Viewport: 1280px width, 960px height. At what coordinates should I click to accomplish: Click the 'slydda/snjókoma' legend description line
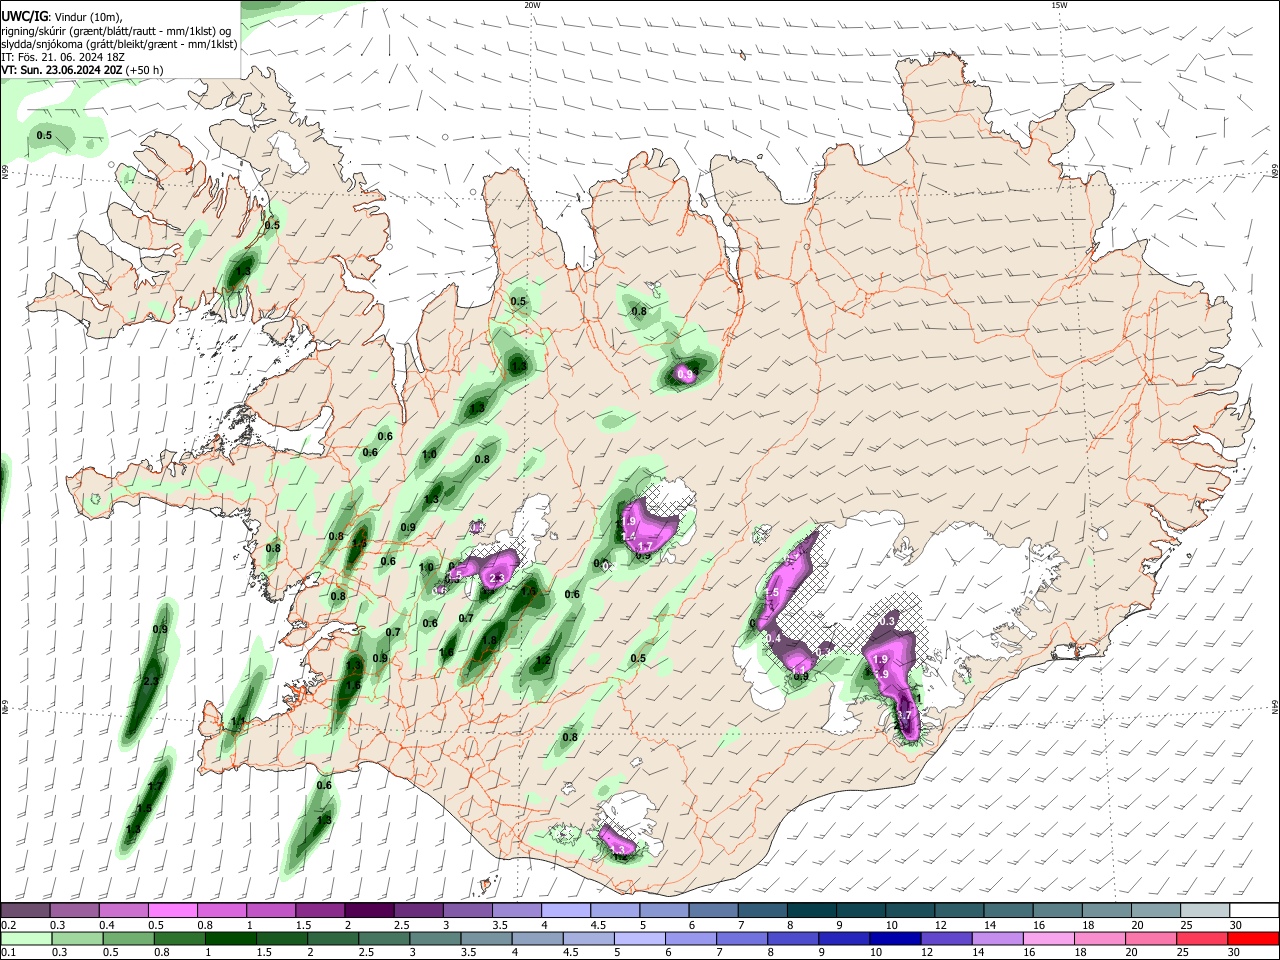[120, 44]
